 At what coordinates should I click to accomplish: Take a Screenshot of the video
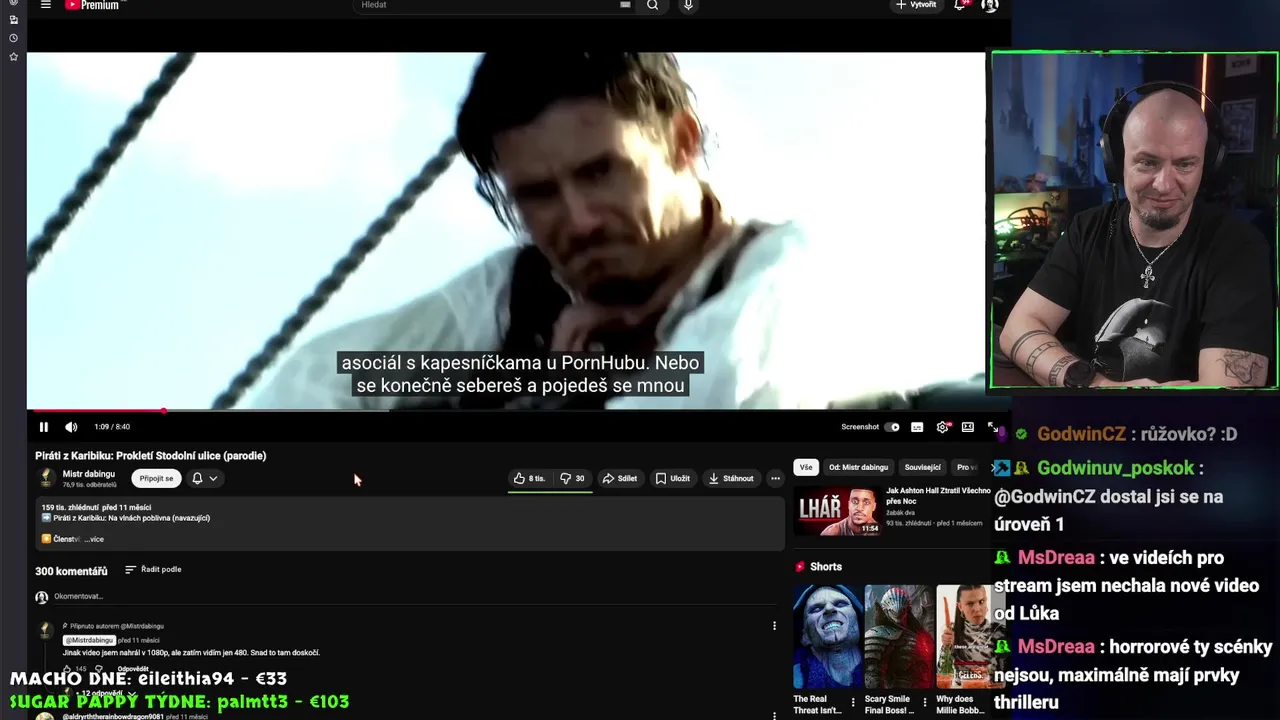pos(860,427)
